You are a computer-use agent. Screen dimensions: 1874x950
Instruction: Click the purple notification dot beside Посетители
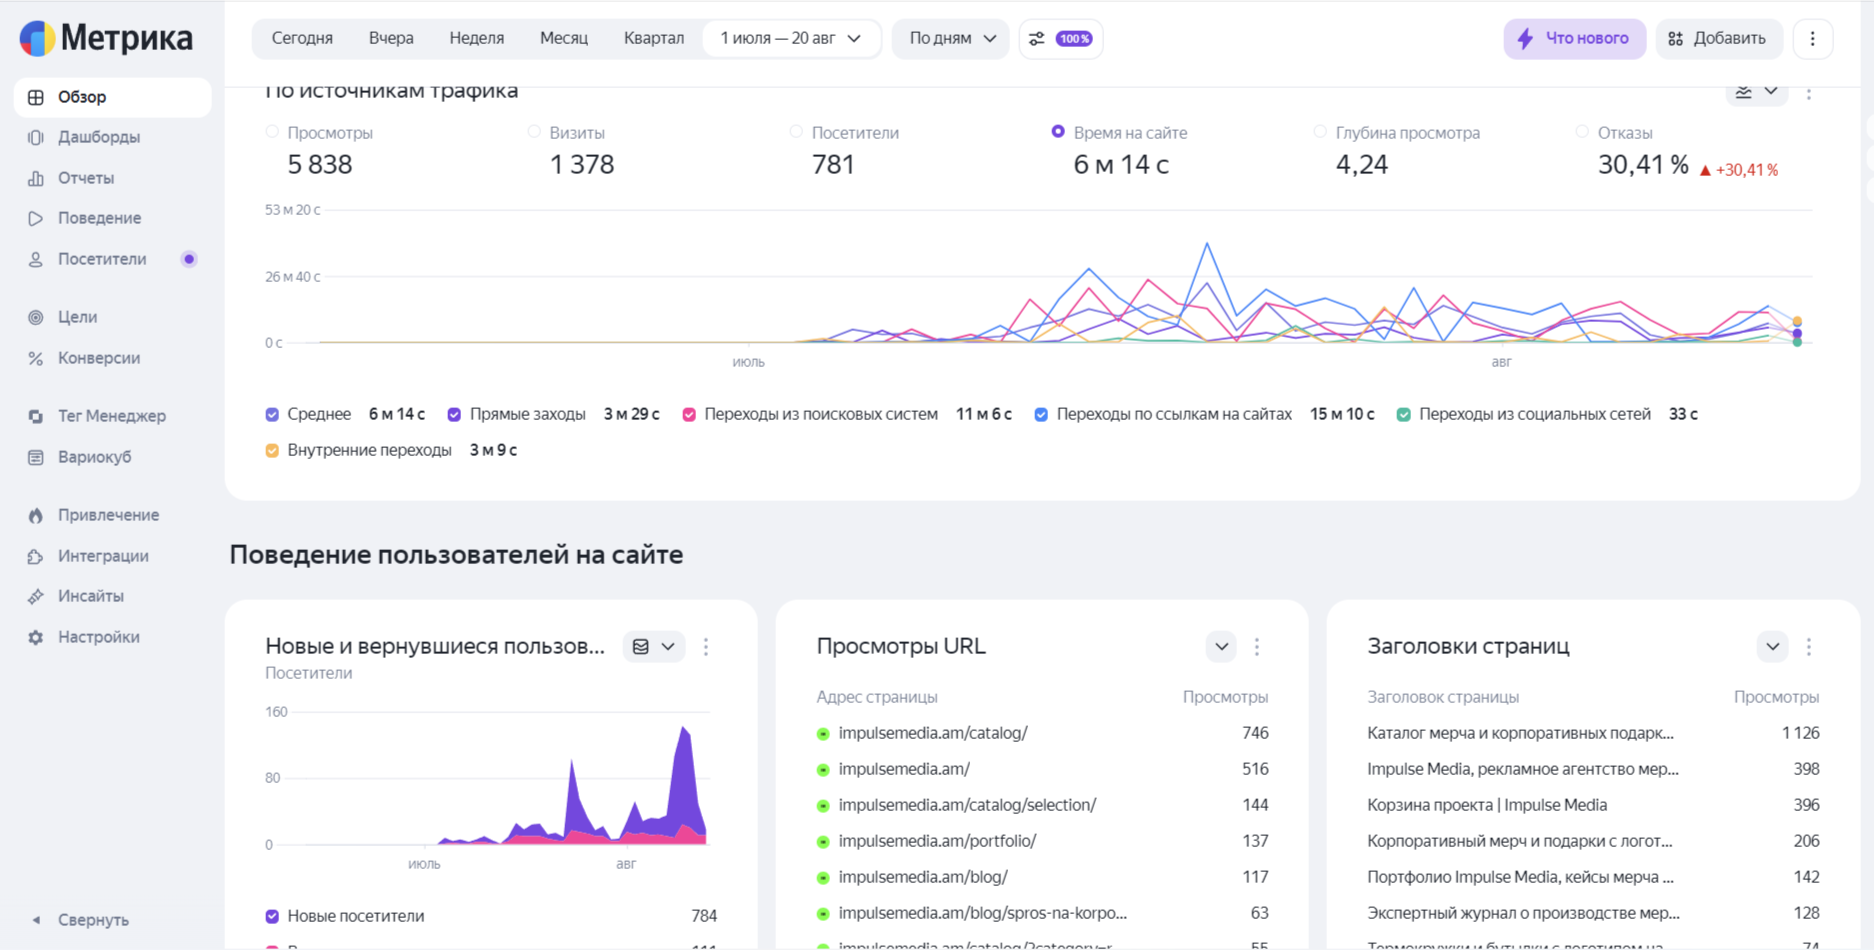coord(189,259)
